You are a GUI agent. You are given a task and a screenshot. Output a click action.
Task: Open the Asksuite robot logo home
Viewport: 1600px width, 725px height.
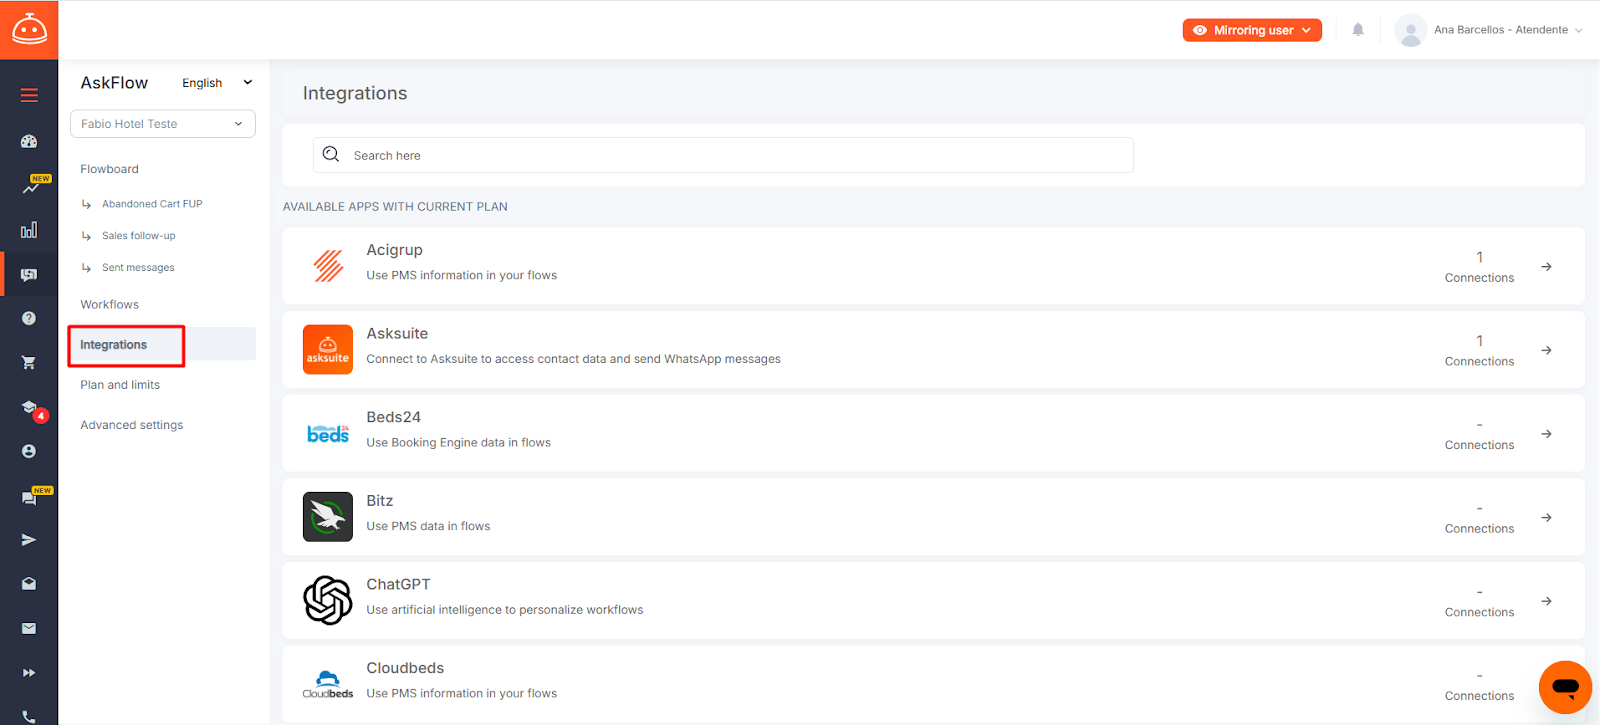coord(29,30)
